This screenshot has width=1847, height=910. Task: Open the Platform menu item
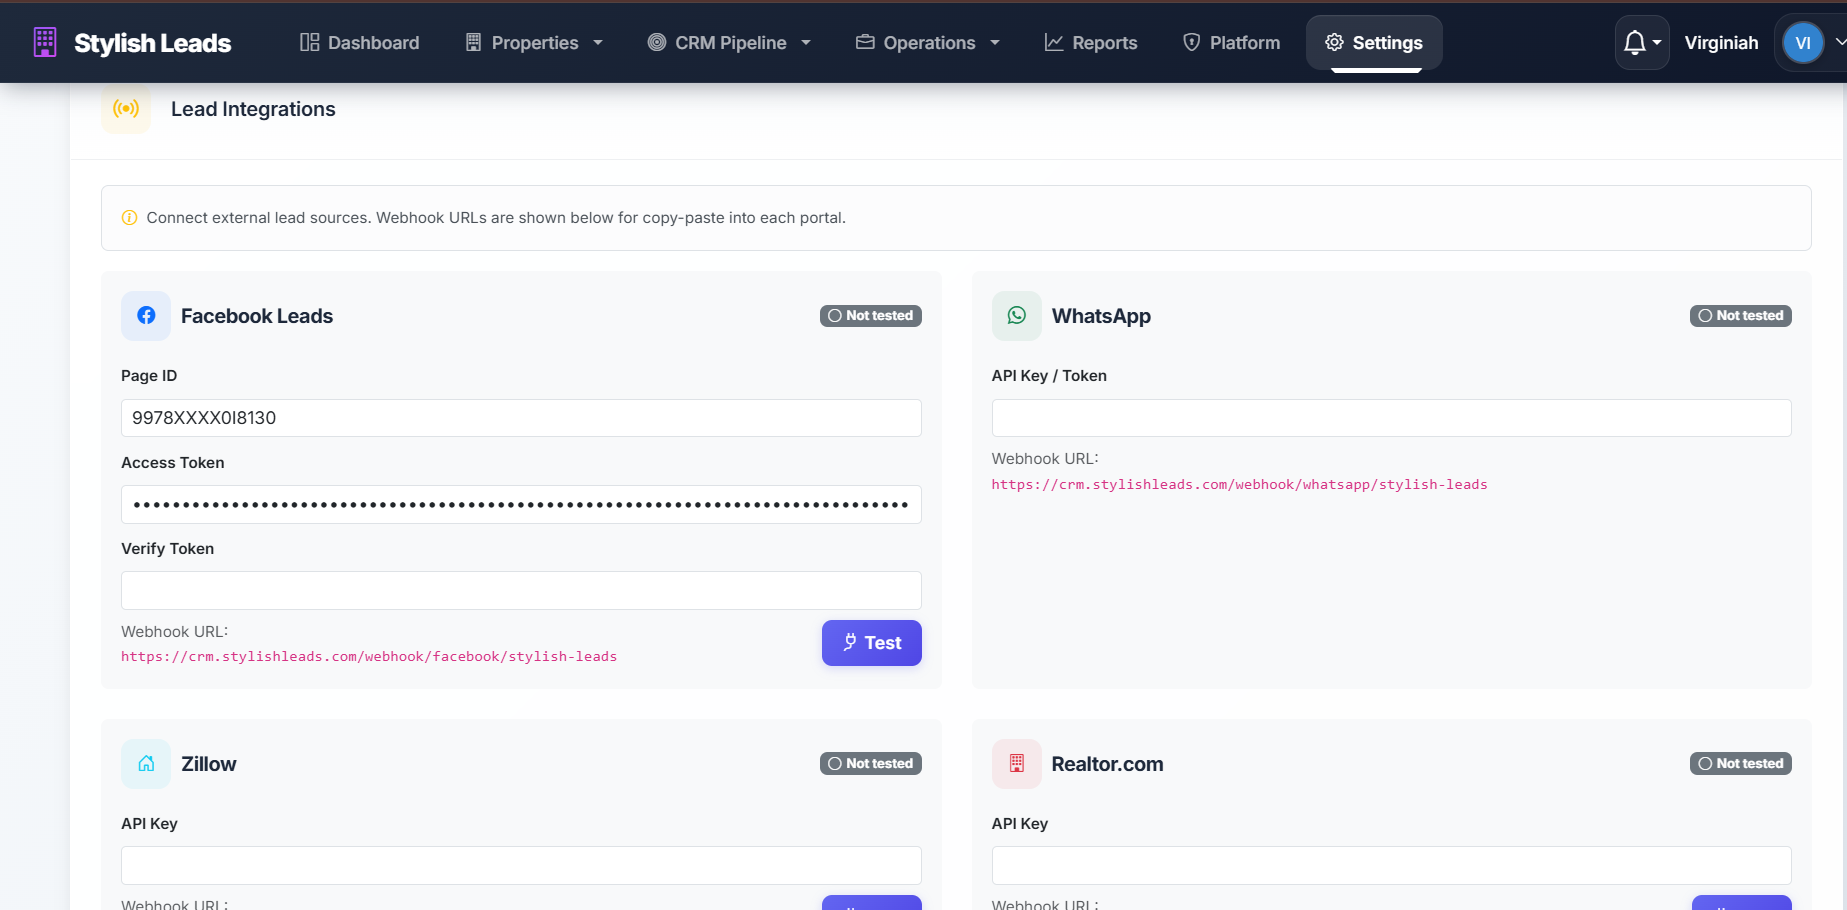click(1232, 43)
